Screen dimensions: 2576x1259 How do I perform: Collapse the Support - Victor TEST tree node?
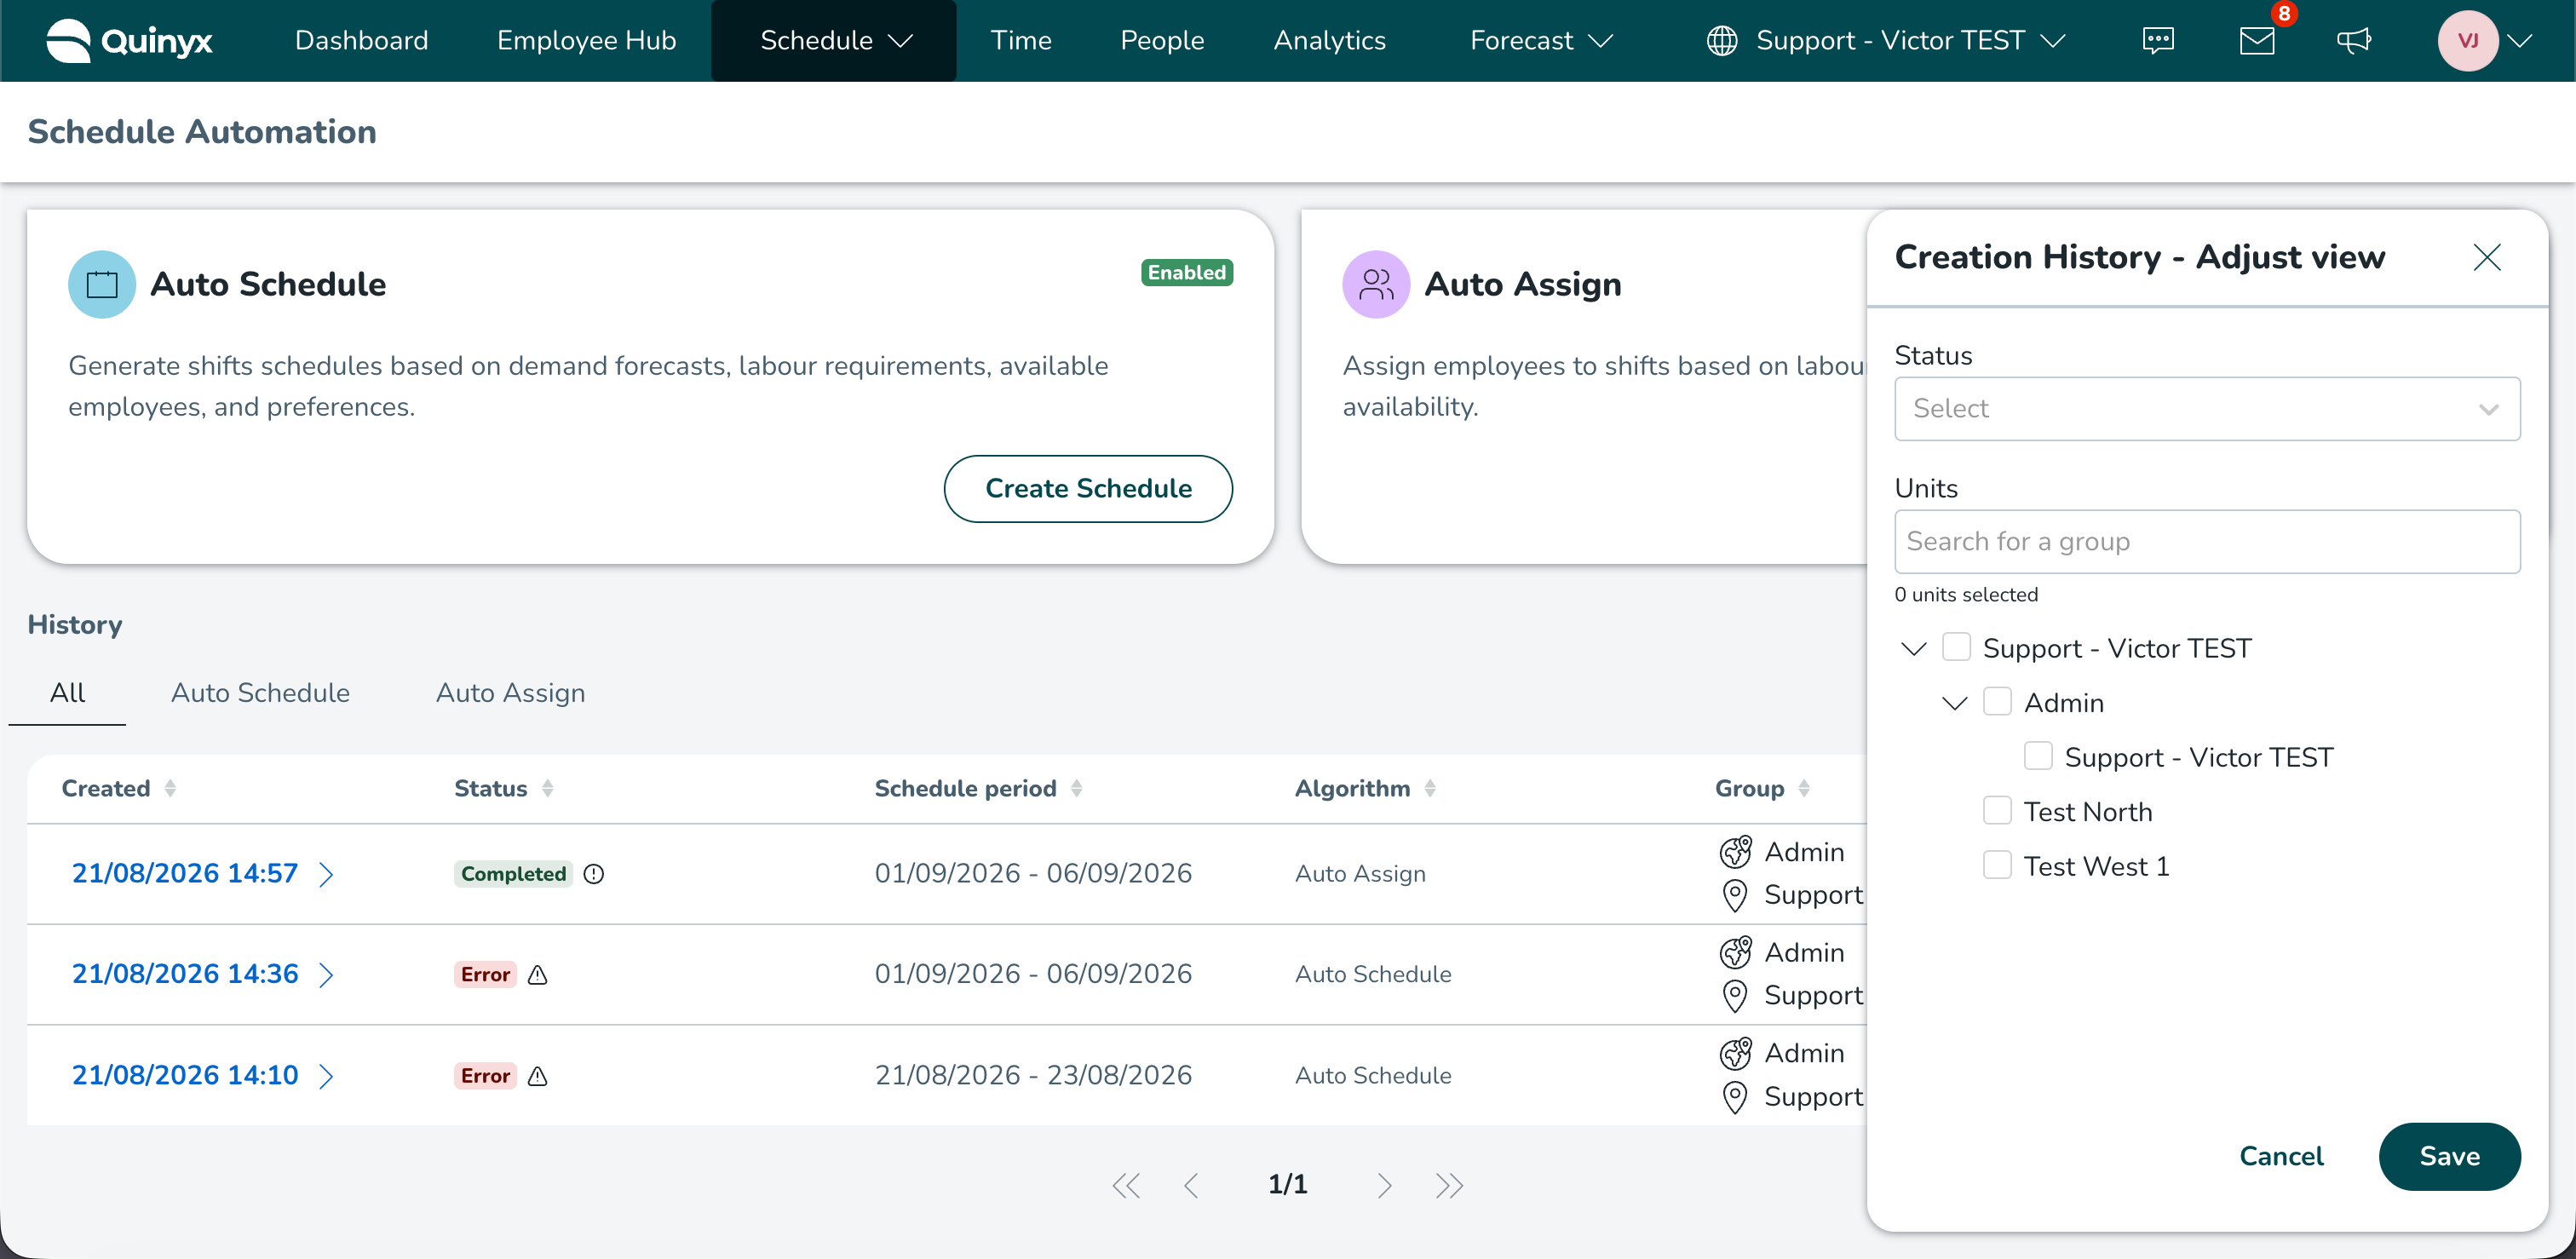click(1914, 648)
